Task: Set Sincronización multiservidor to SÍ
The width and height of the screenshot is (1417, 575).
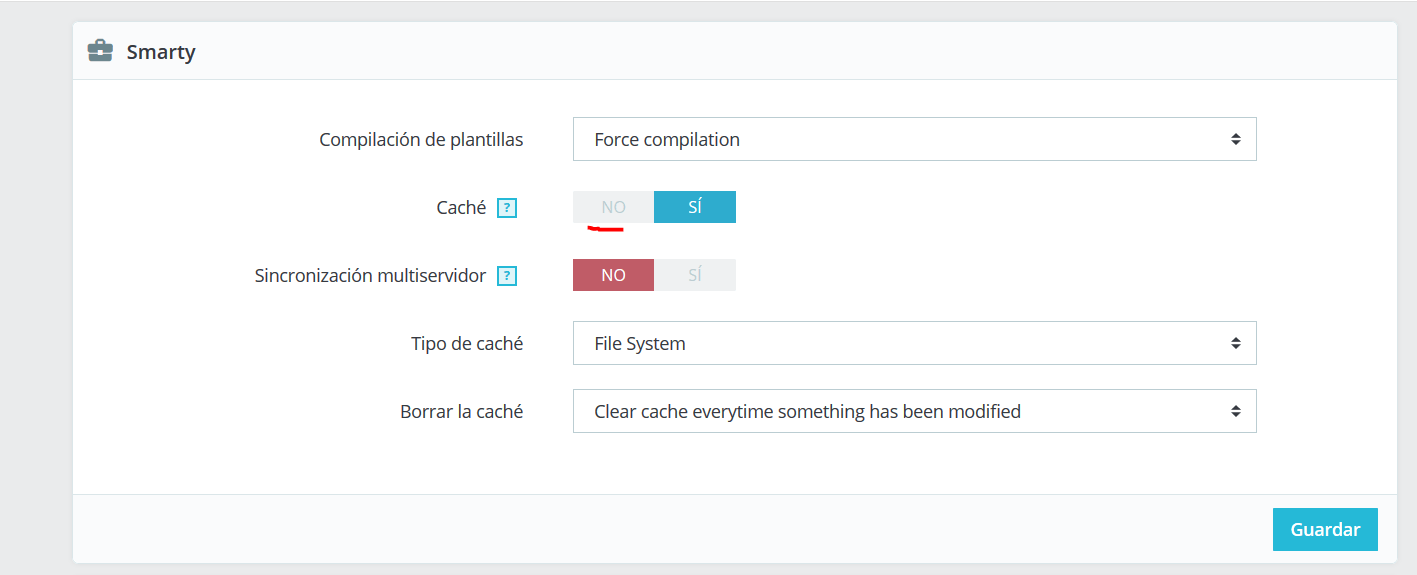Action: tap(695, 275)
